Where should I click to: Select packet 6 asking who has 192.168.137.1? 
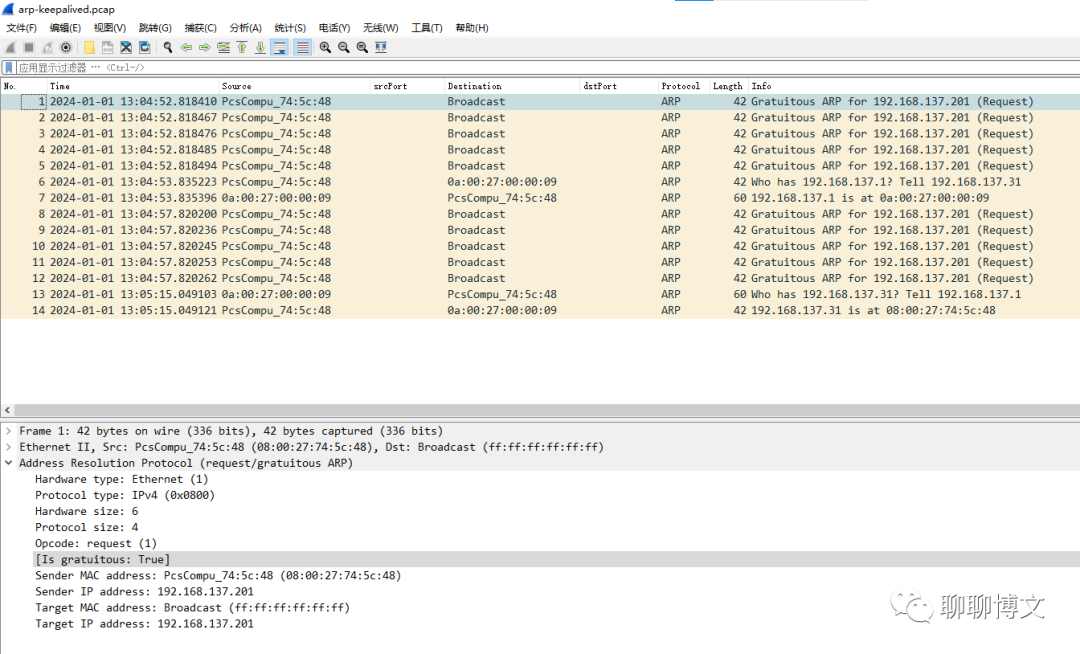540,182
